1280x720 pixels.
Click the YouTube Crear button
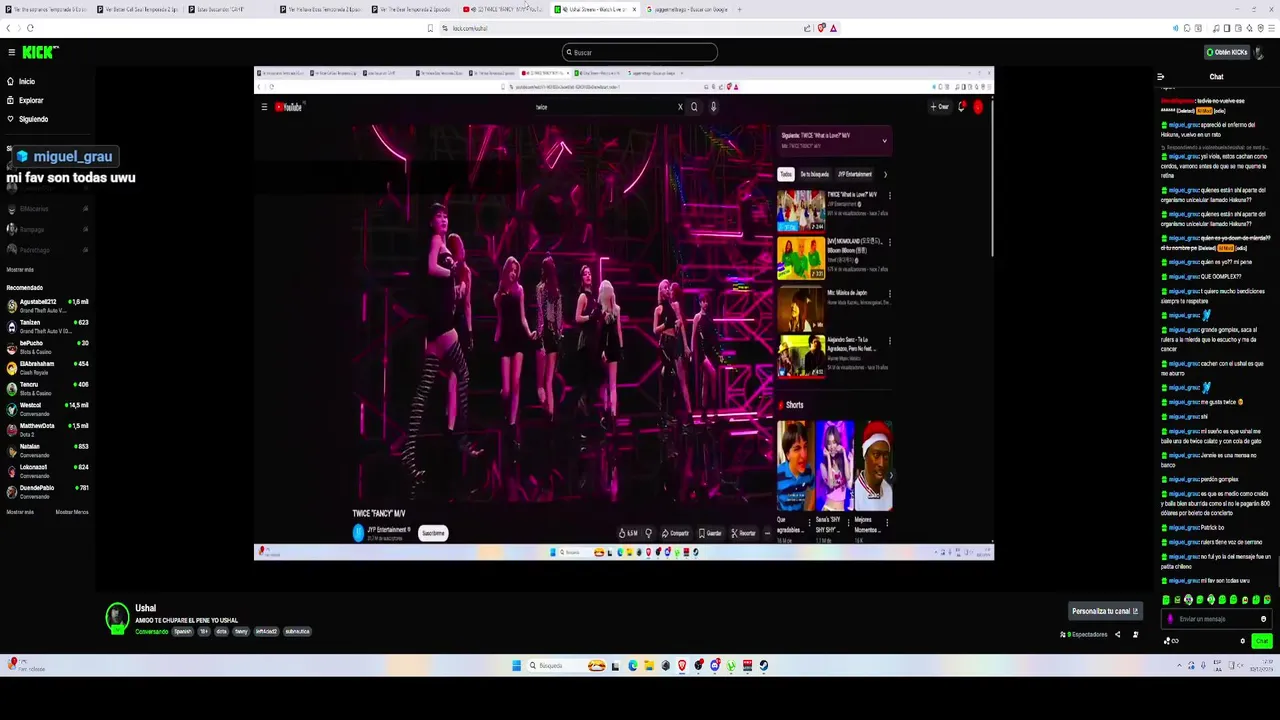pos(940,107)
